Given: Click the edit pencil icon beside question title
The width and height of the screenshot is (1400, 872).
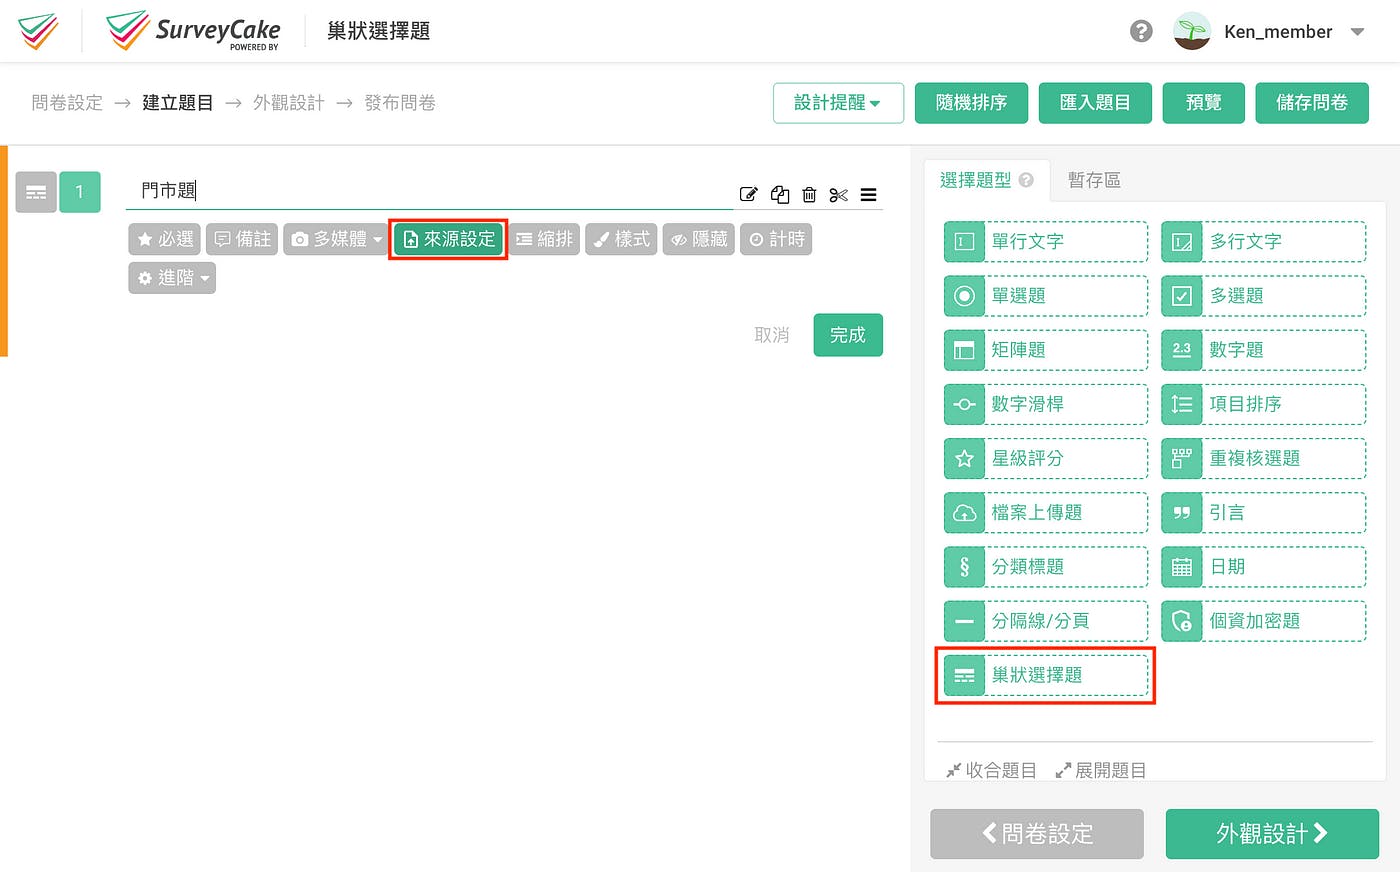Looking at the screenshot, I should pyautogui.click(x=748, y=194).
